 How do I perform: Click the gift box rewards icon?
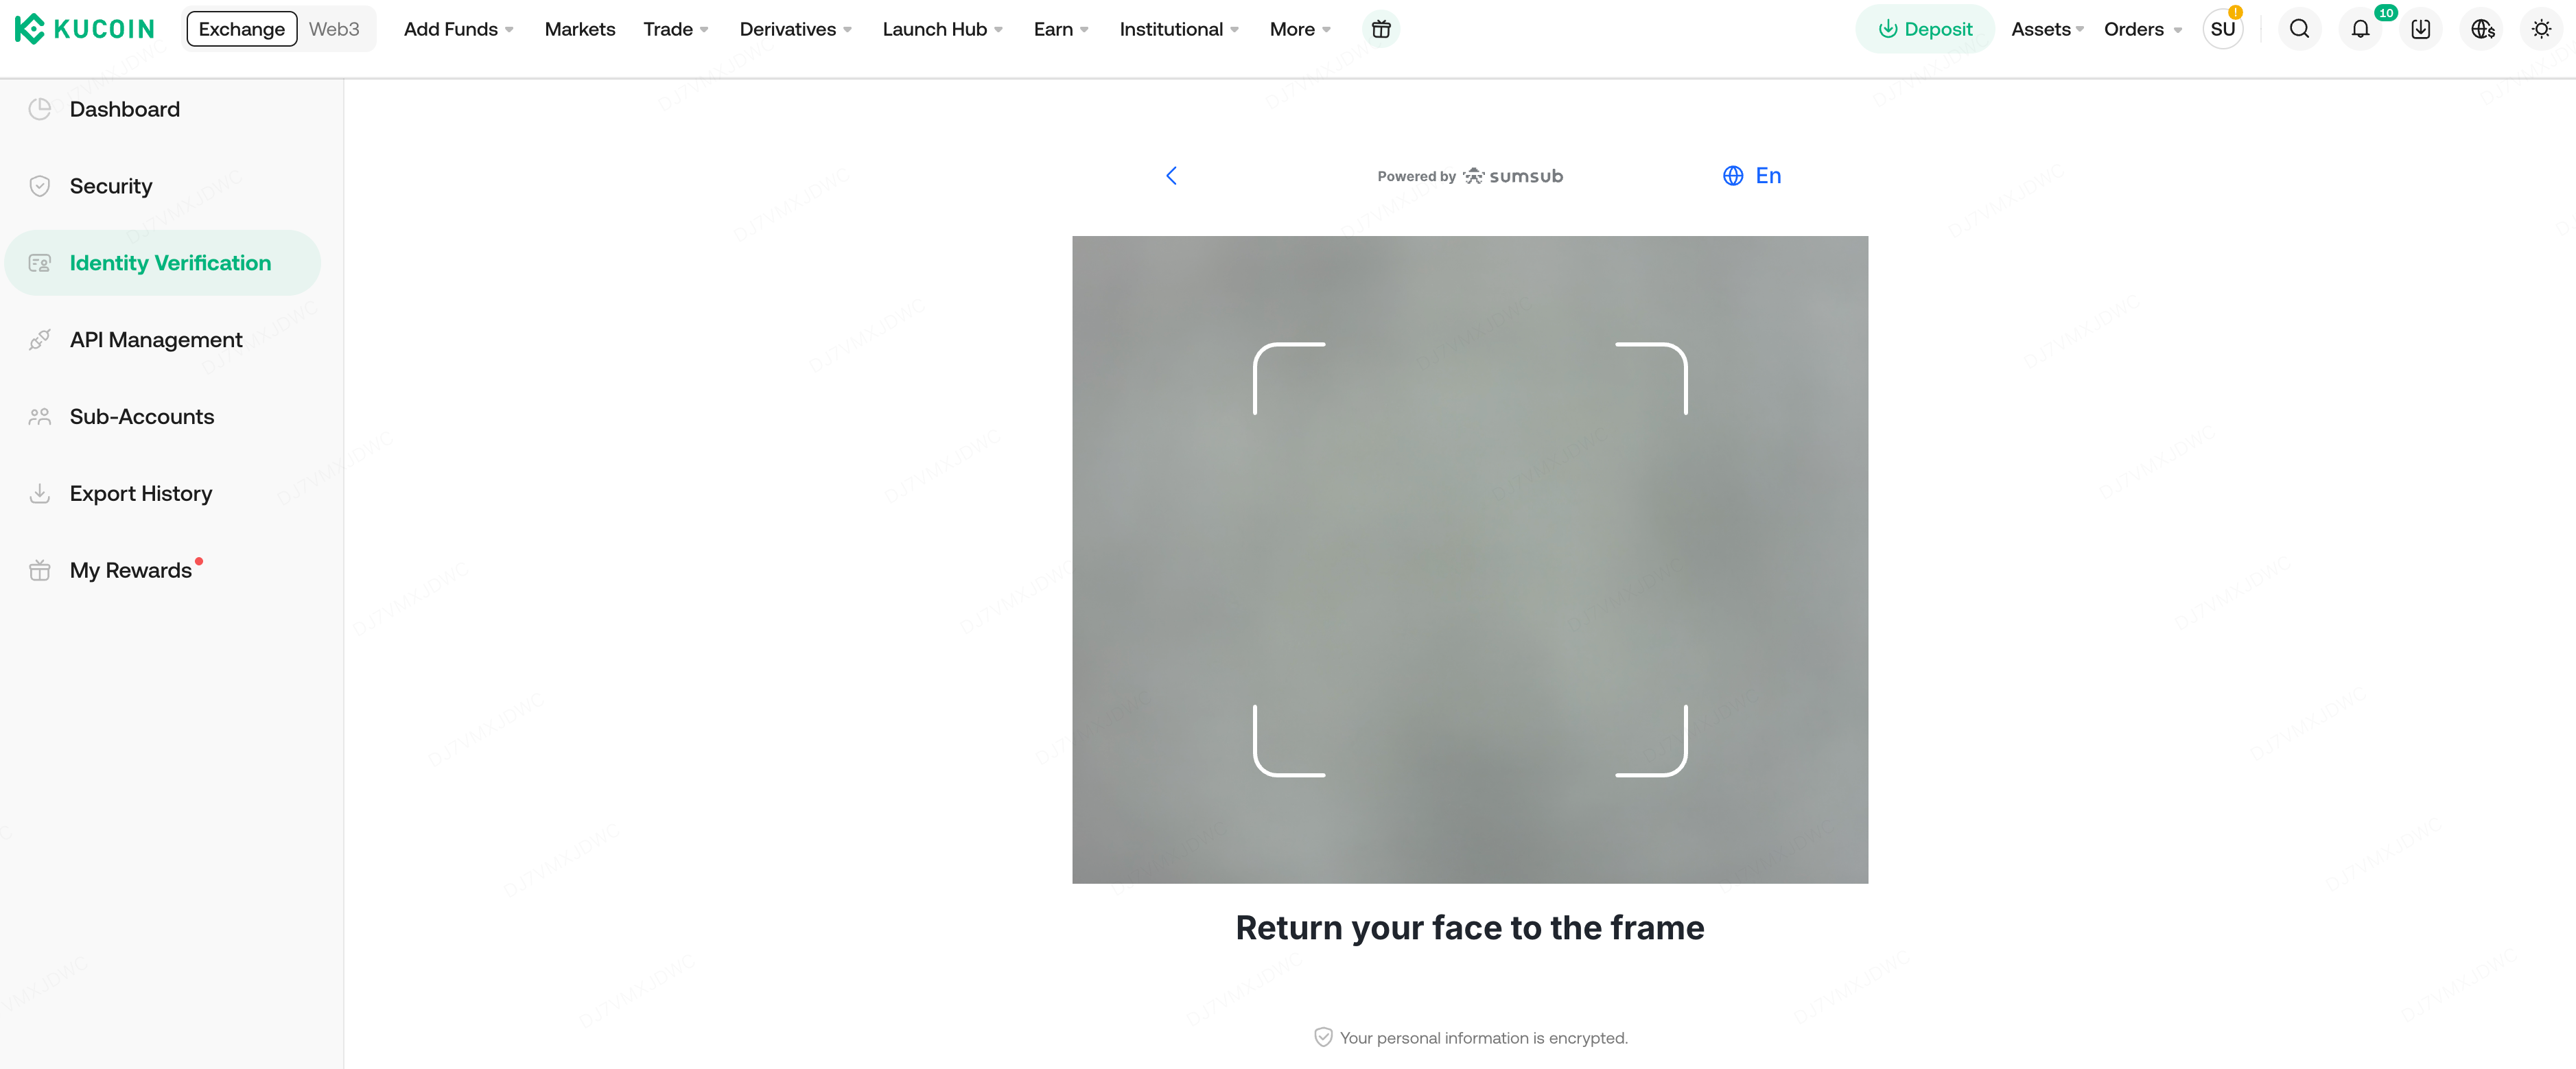pos(1380,29)
